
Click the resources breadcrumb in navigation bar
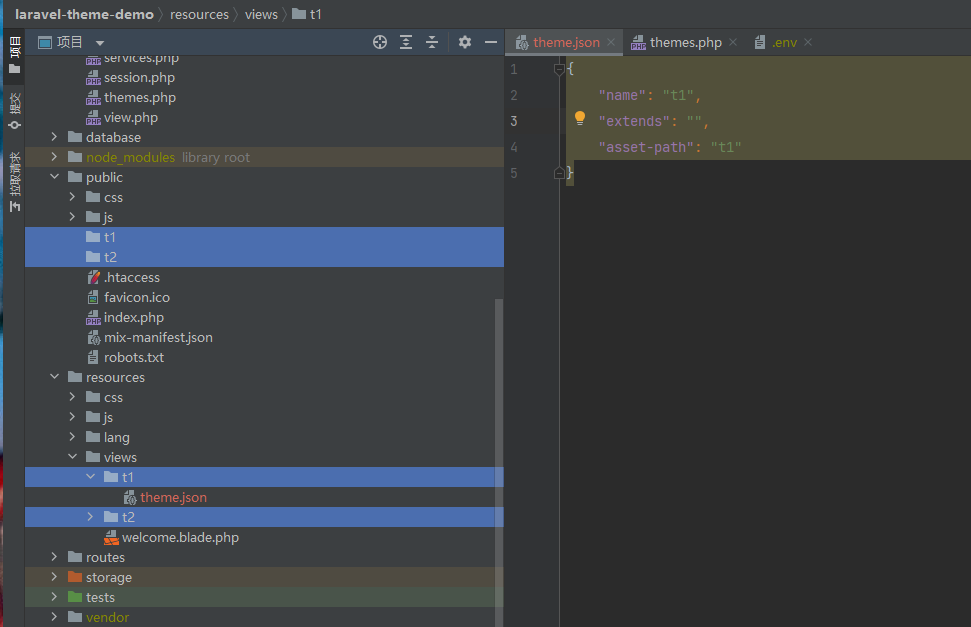click(199, 14)
